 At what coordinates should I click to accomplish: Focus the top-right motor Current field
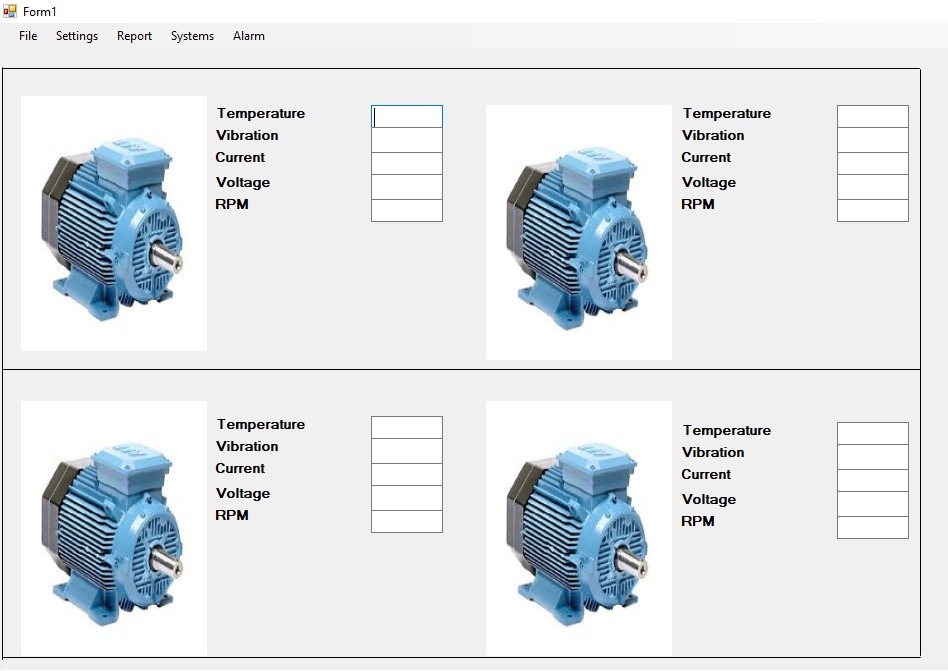(x=872, y=163)
